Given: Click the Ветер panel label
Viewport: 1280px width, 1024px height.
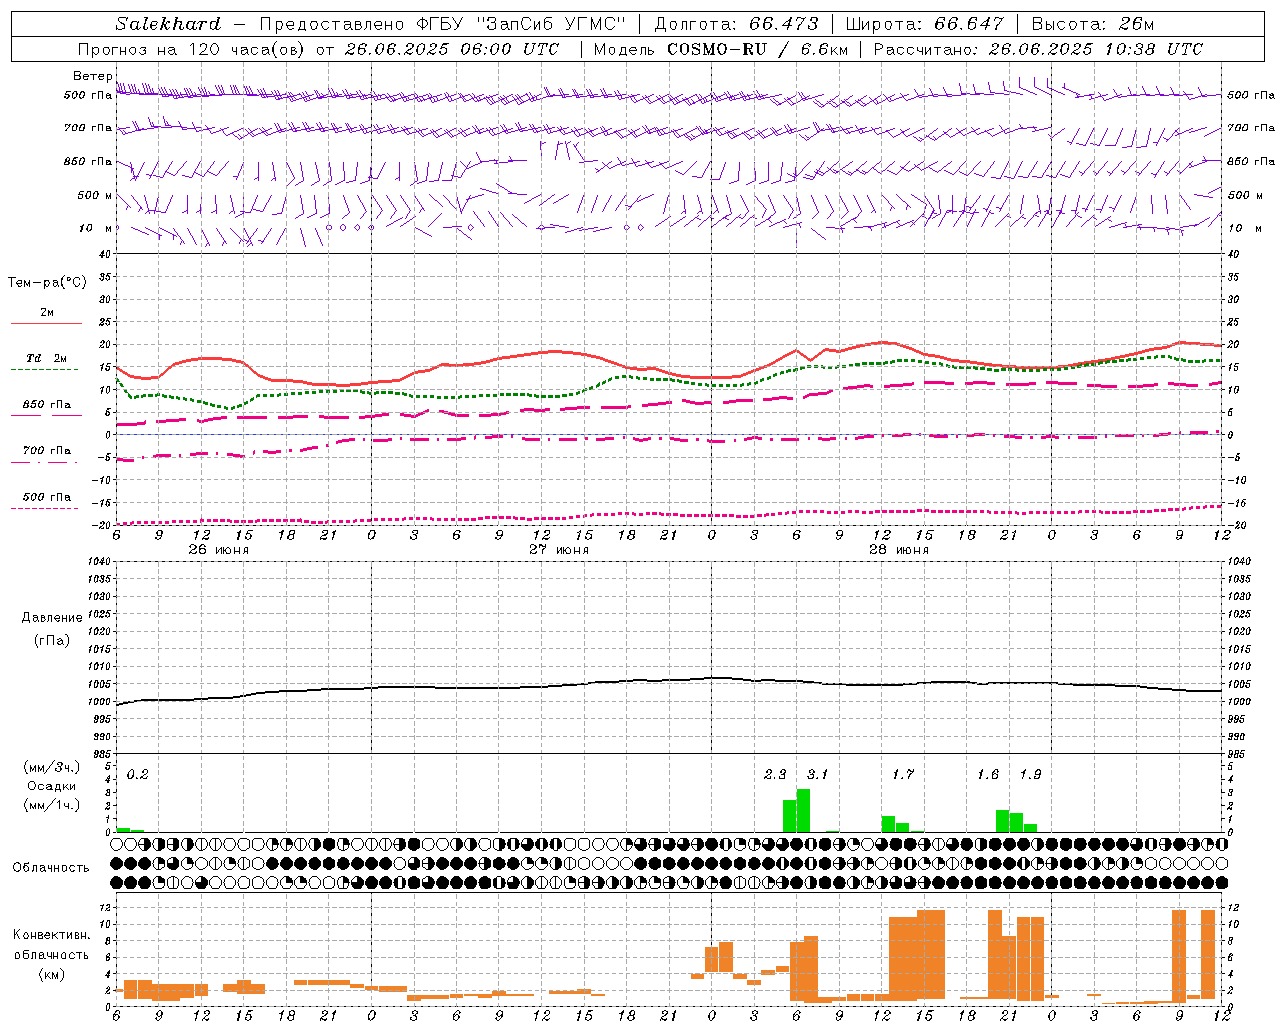Looking at the screenshot, I should pos(92,76).
